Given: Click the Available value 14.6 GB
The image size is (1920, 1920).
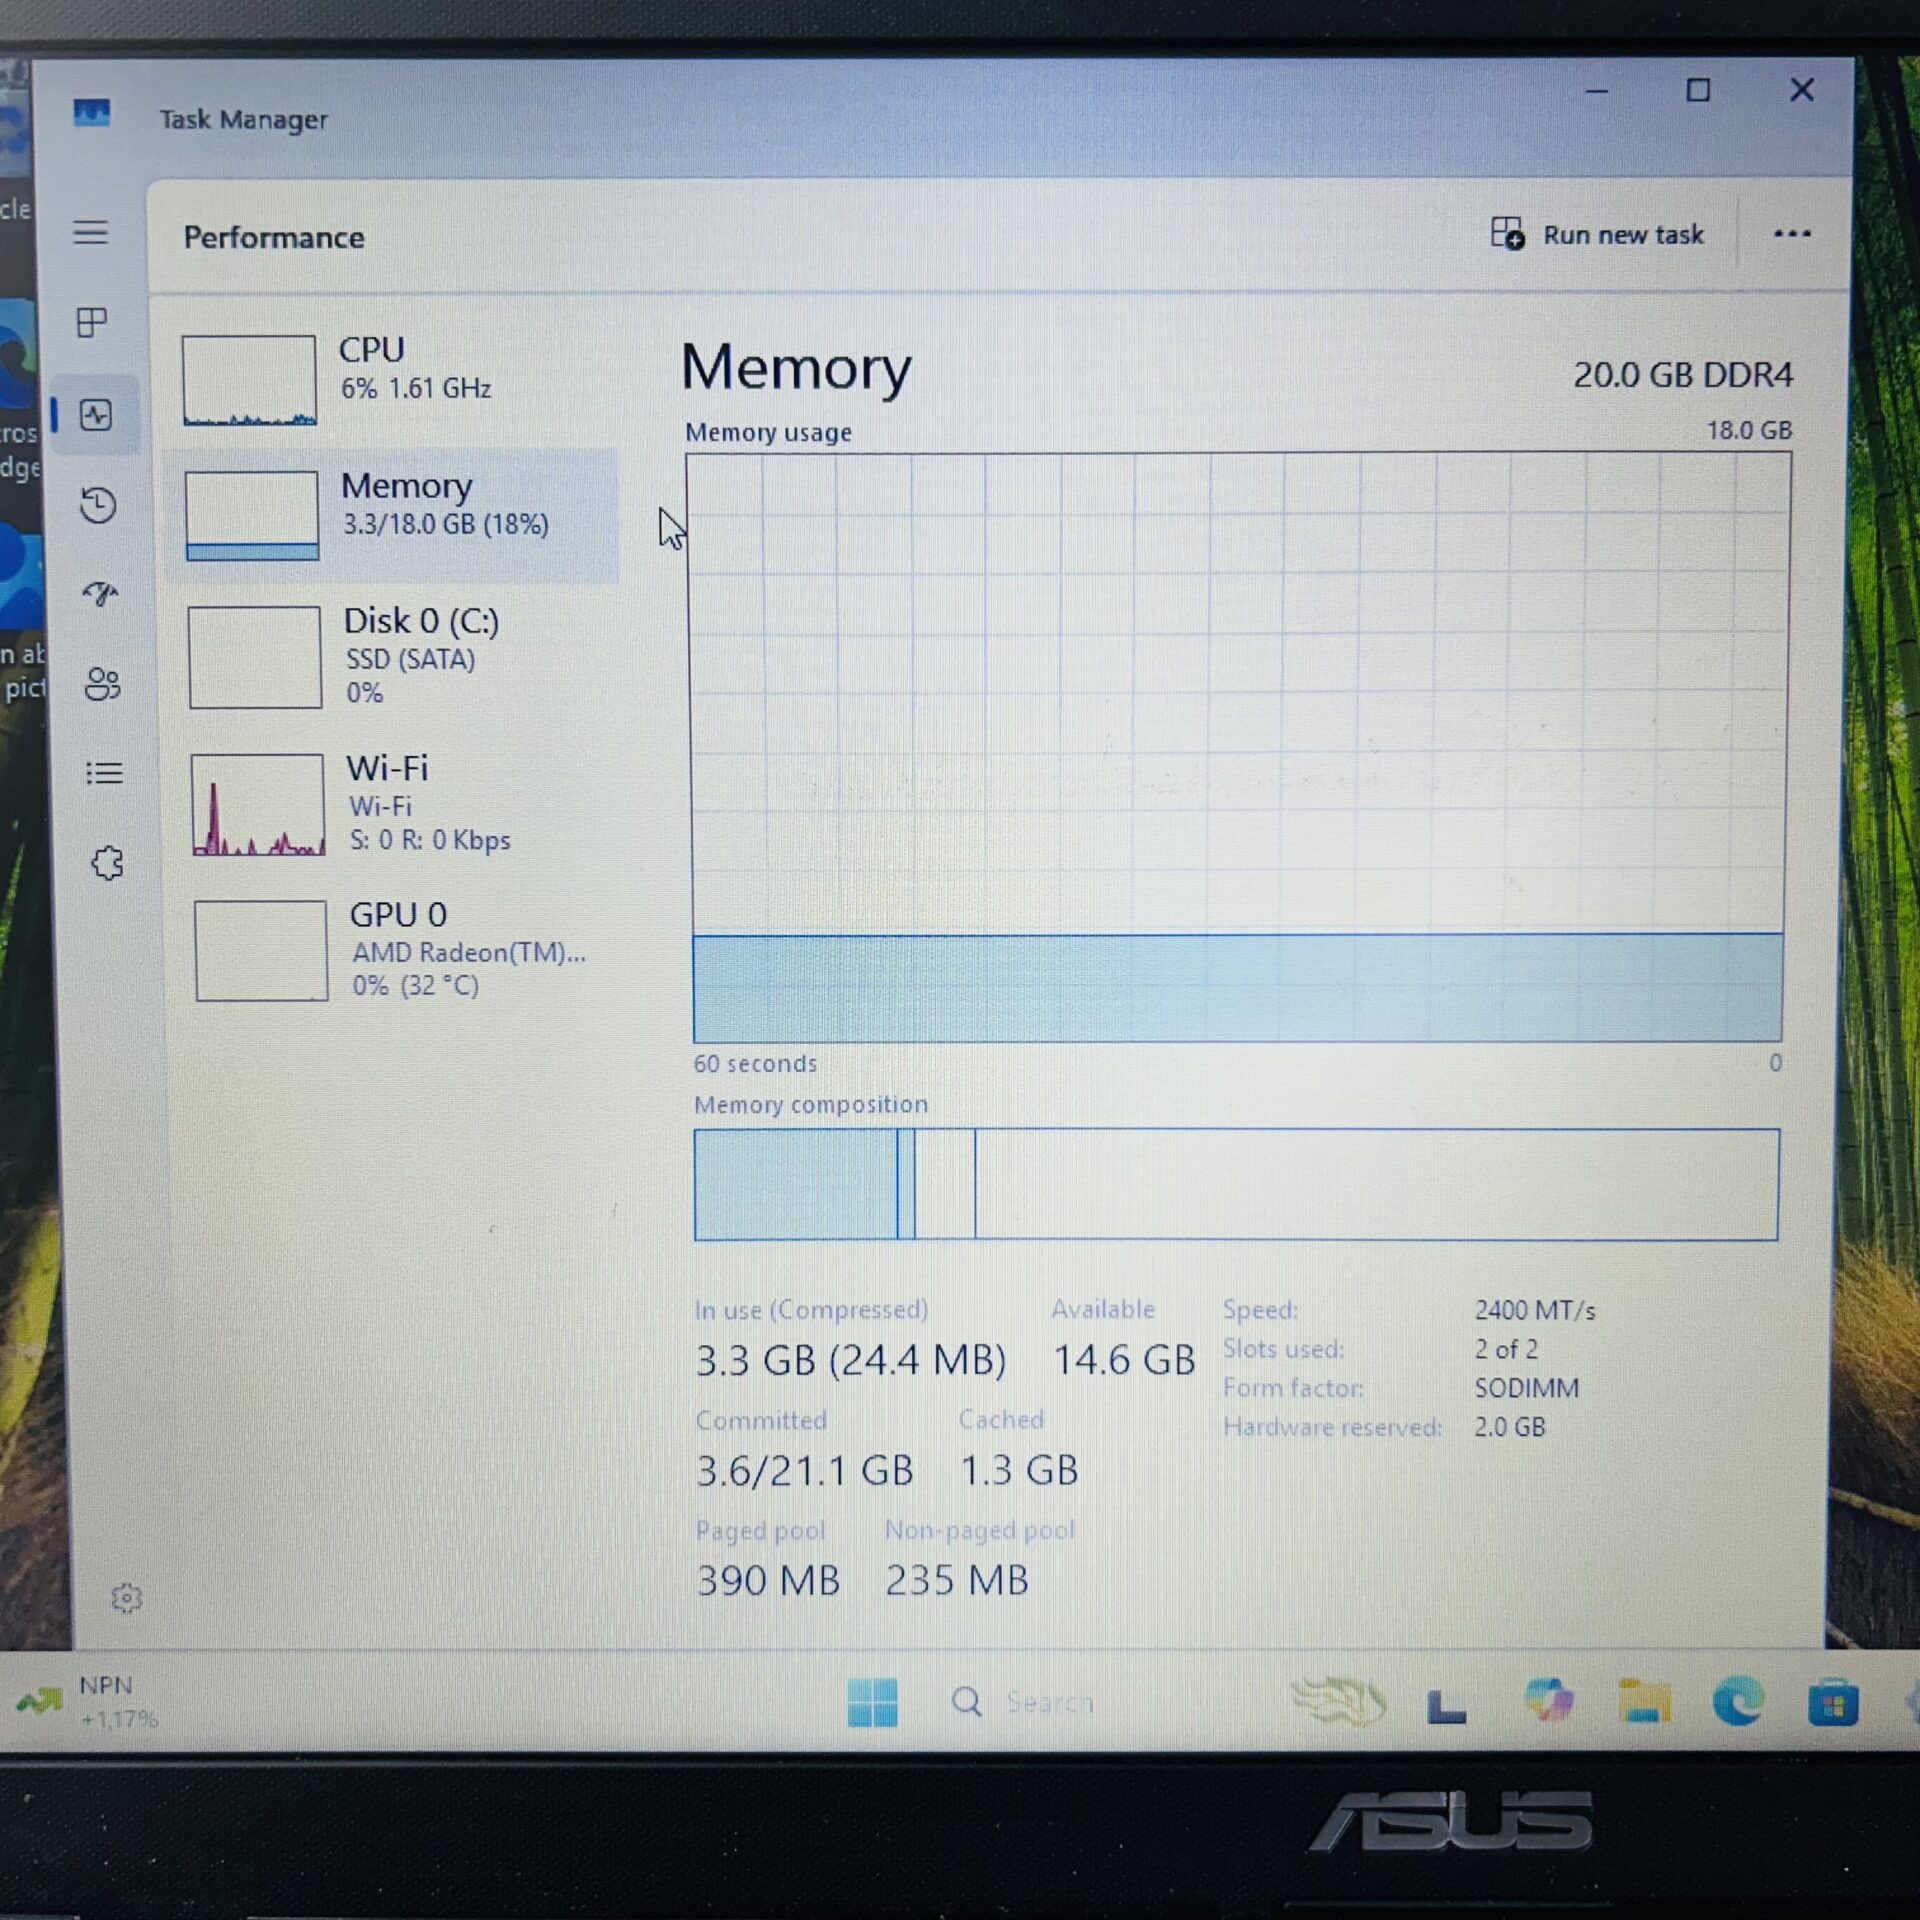Looking at the screenshot, I should tap(1124, 1360).
